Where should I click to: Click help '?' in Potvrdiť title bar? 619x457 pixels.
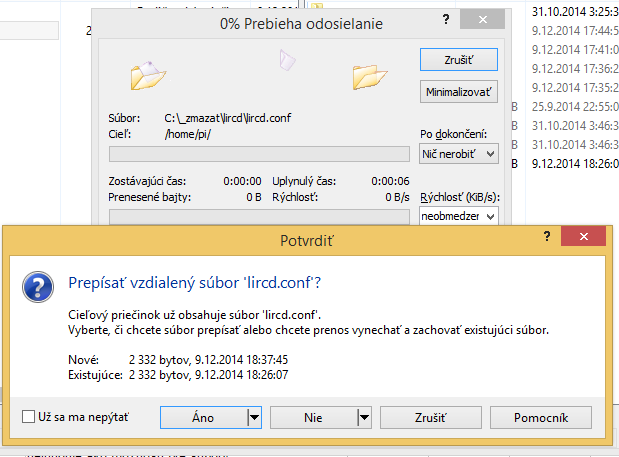point(546,237)
